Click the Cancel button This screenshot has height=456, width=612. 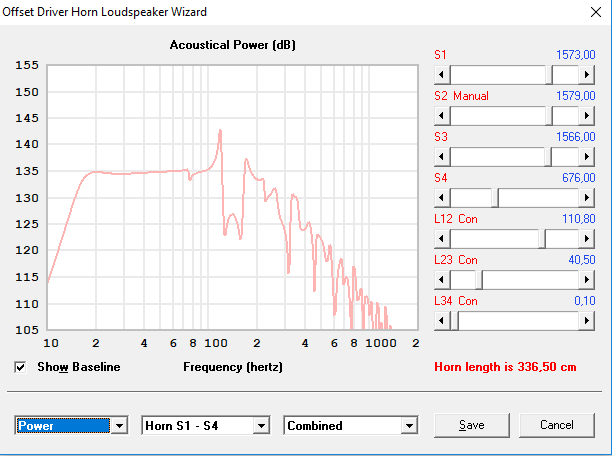click(x=557, y=425)
